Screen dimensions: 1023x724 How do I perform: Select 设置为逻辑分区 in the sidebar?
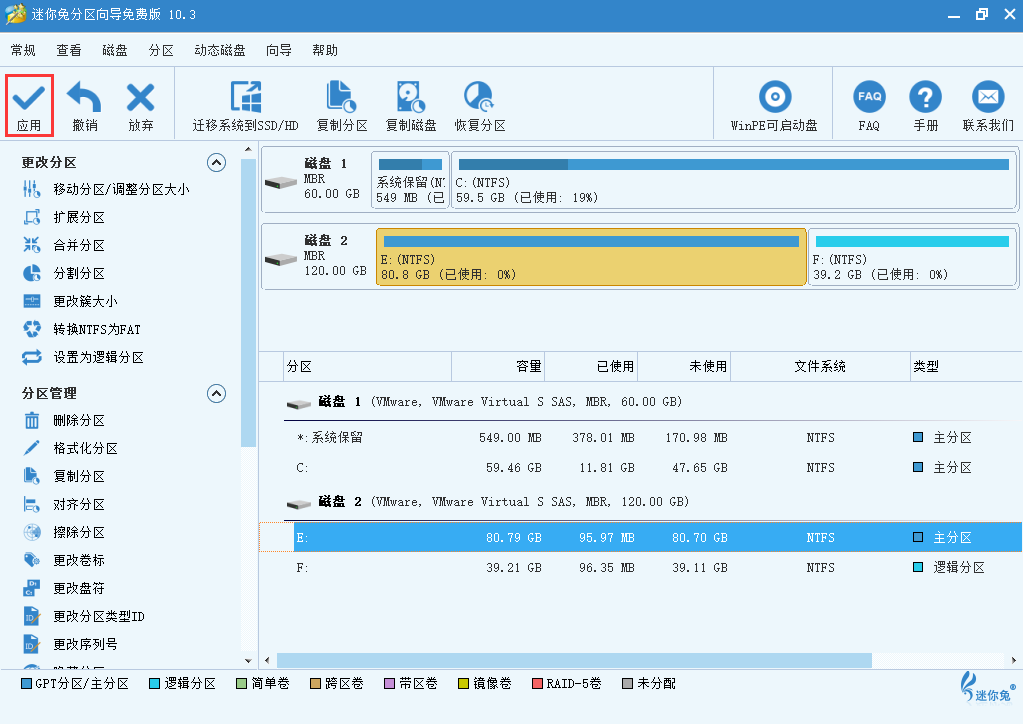click(x=84, y=357)
